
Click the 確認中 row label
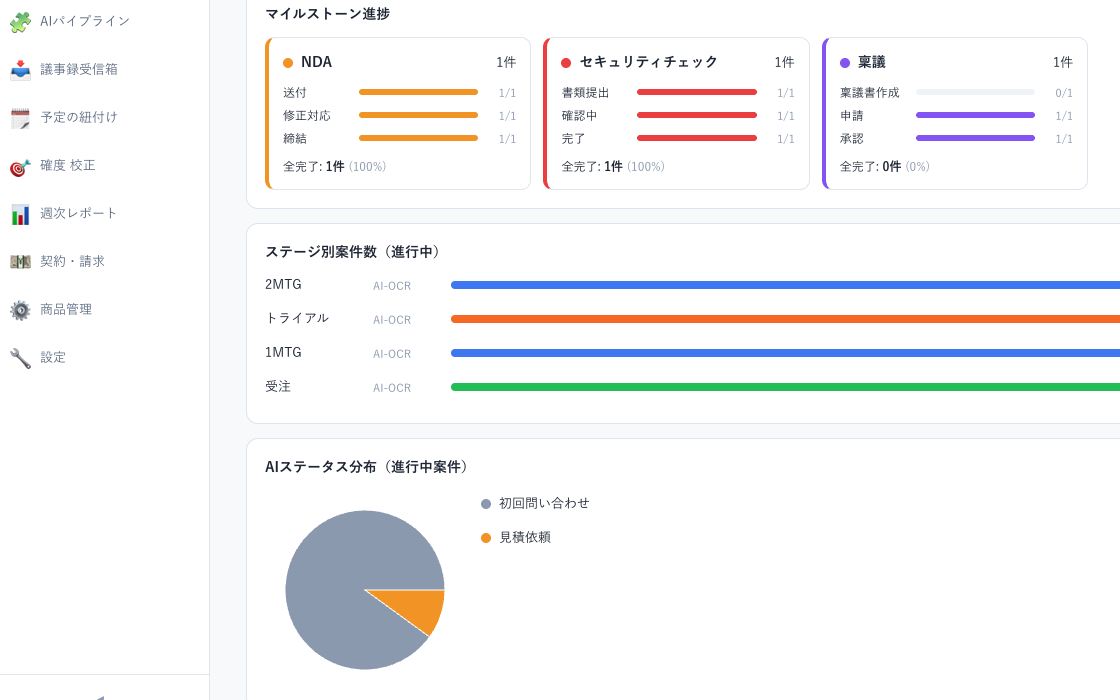pos(579,116)
